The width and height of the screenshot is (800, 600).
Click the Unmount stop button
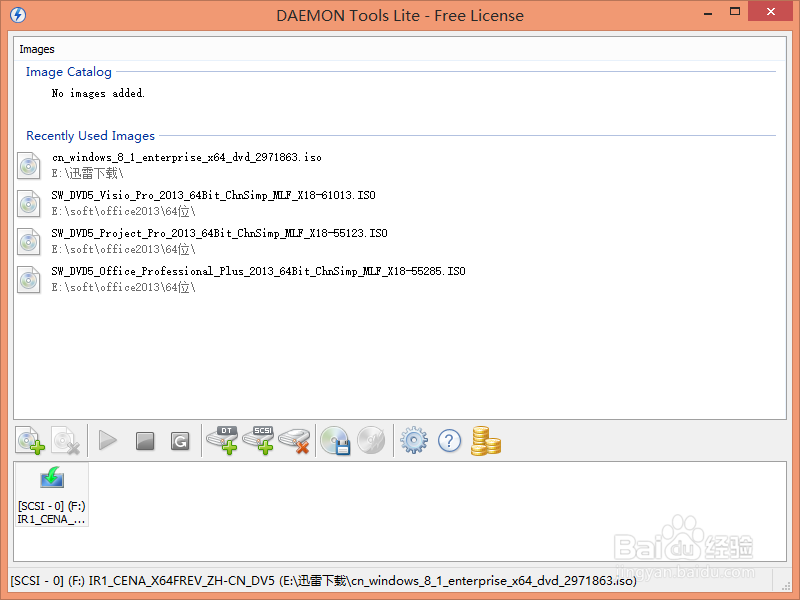(145, 441)
